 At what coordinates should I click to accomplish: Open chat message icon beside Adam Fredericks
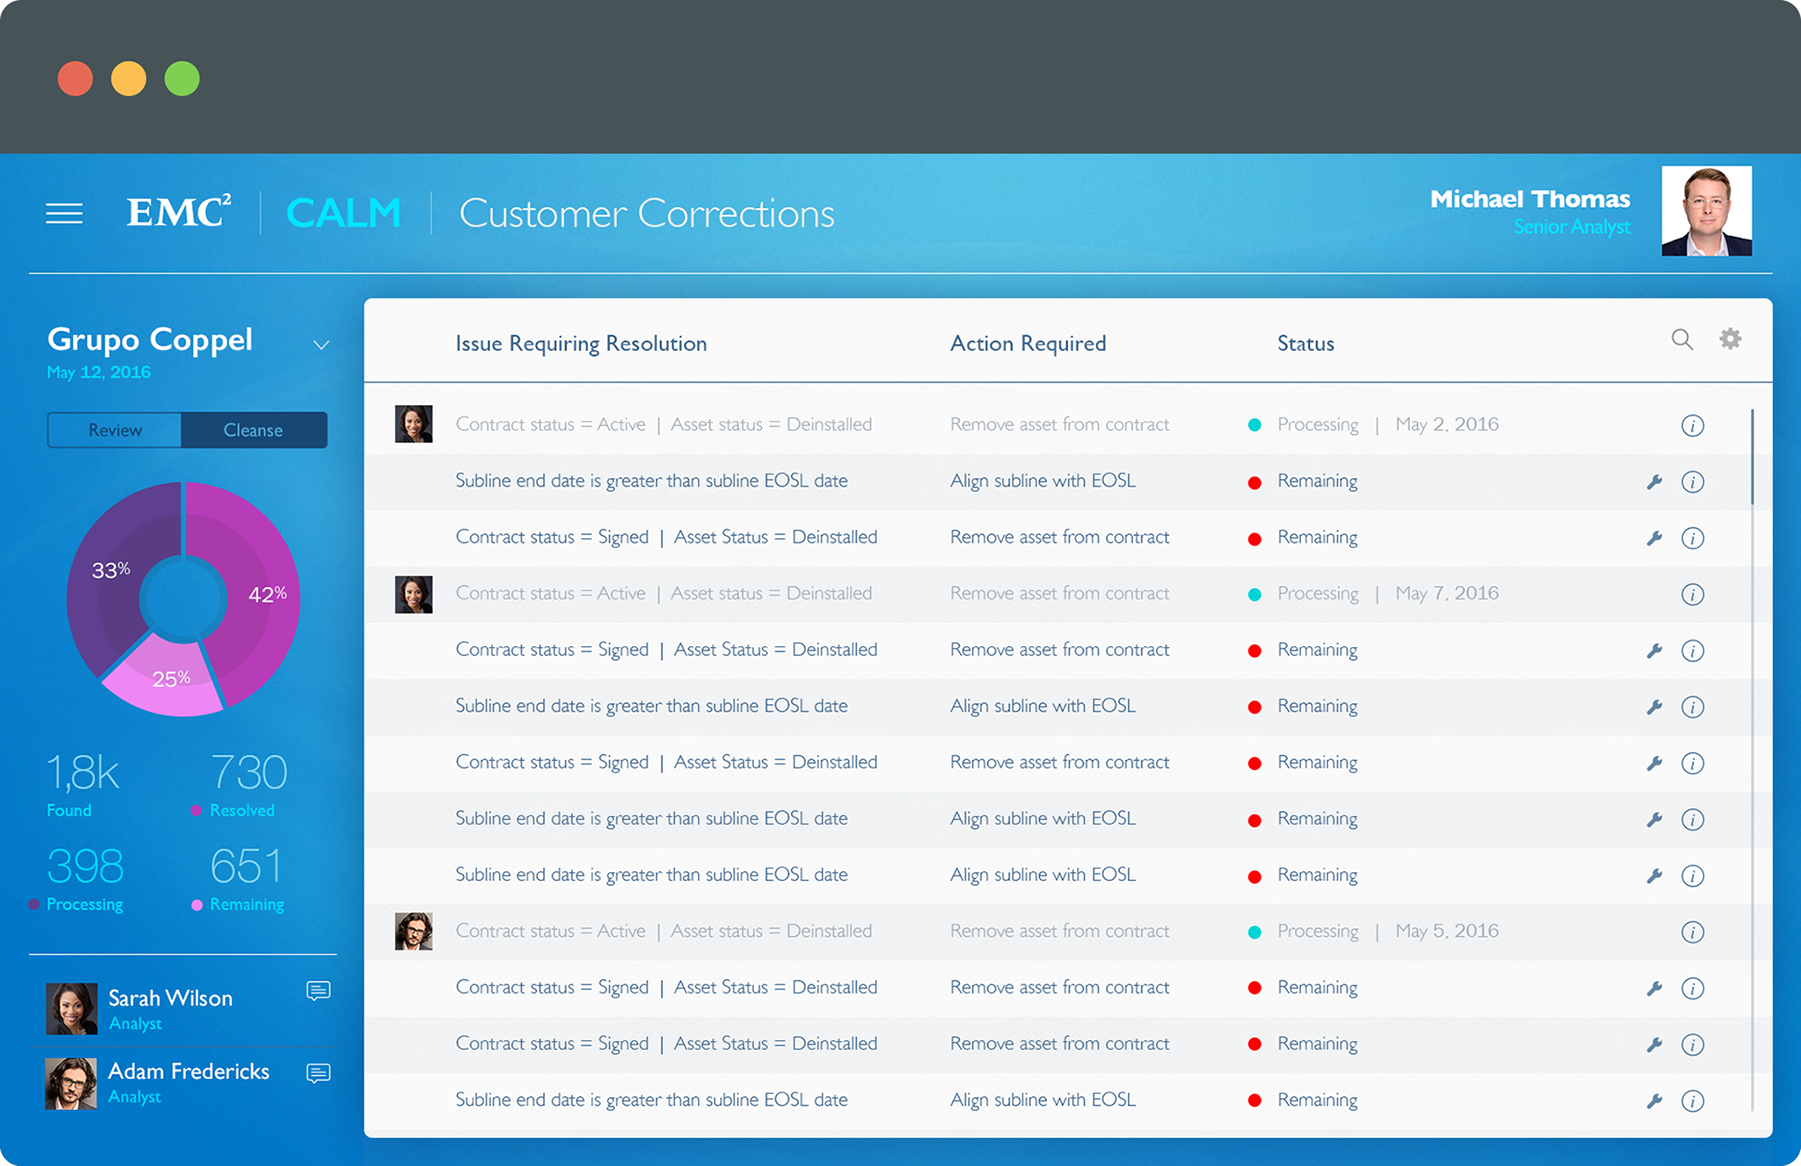click(318, 1073)
